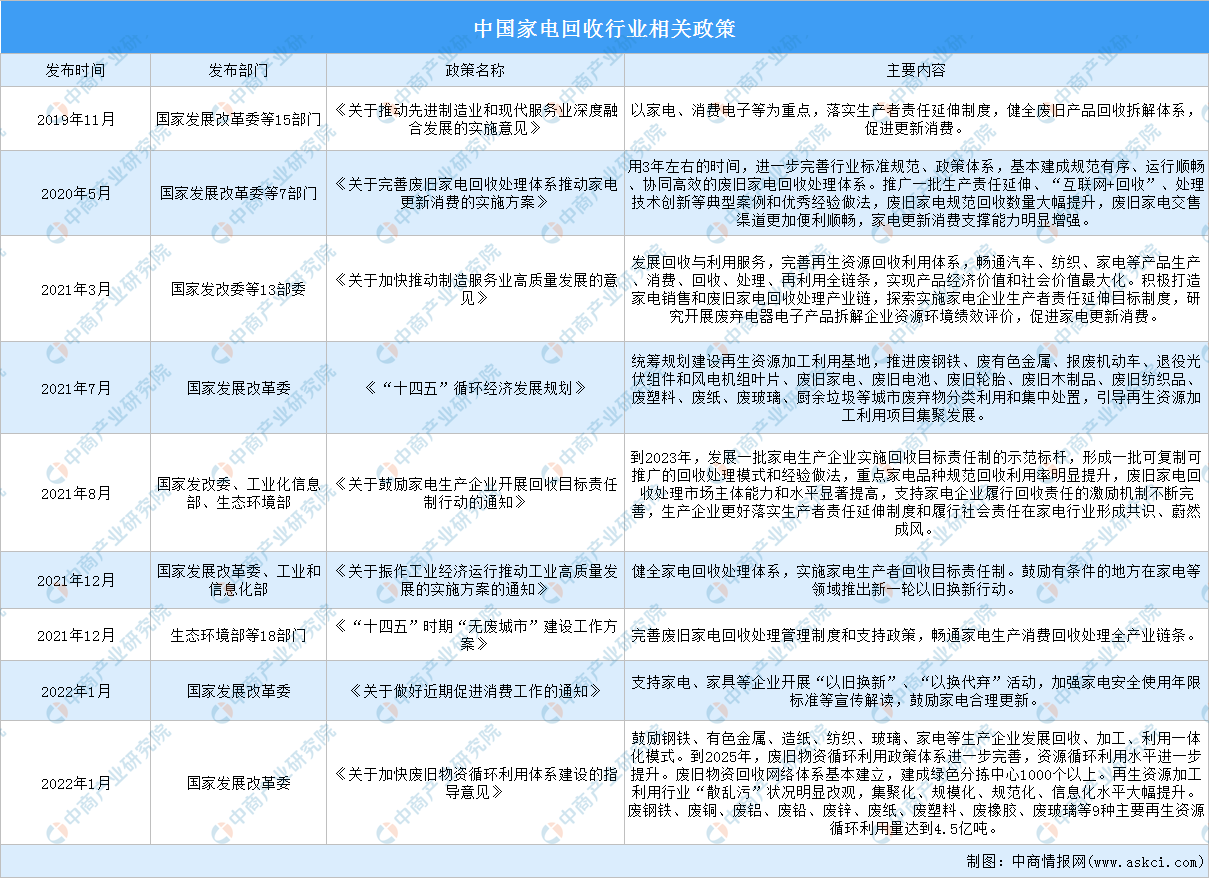Click the 国家发改委等13部委 cell
Image resolution: width=1209 pixels, height=878 pixels.
click(238, 289)
